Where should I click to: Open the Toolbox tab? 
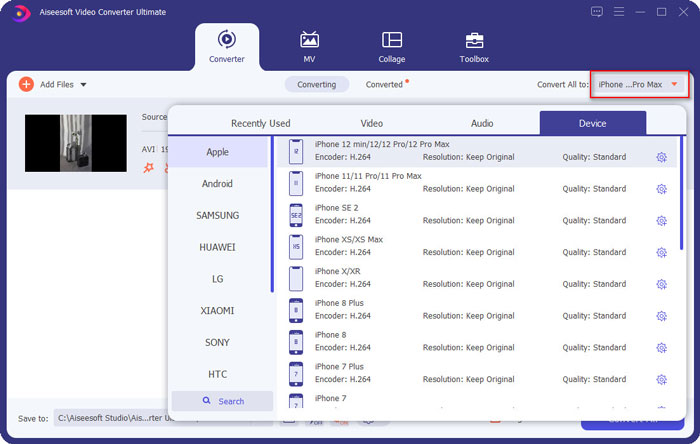(474, 47)
